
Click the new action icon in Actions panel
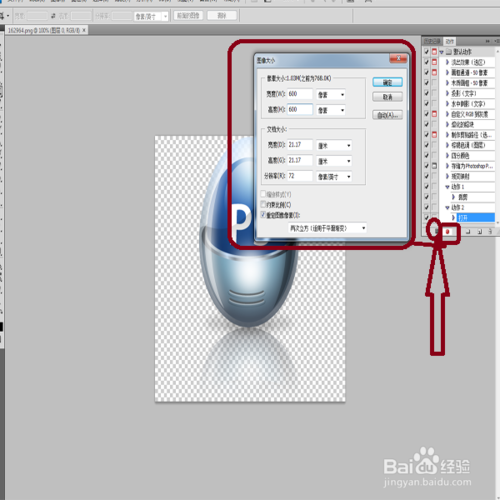pos(479,231)
